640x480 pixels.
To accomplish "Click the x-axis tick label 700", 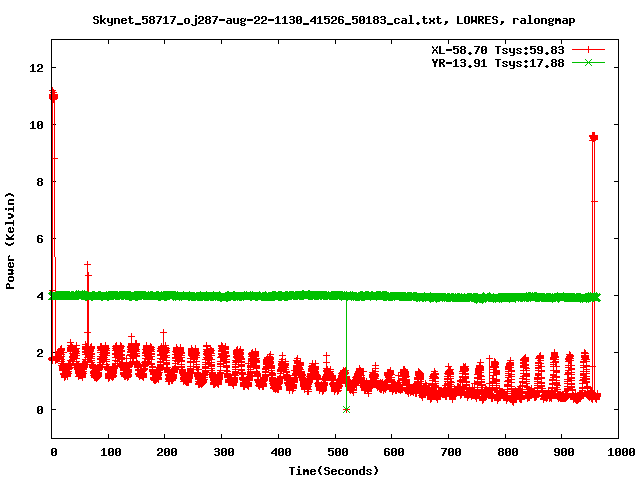I will coord(451,452).
